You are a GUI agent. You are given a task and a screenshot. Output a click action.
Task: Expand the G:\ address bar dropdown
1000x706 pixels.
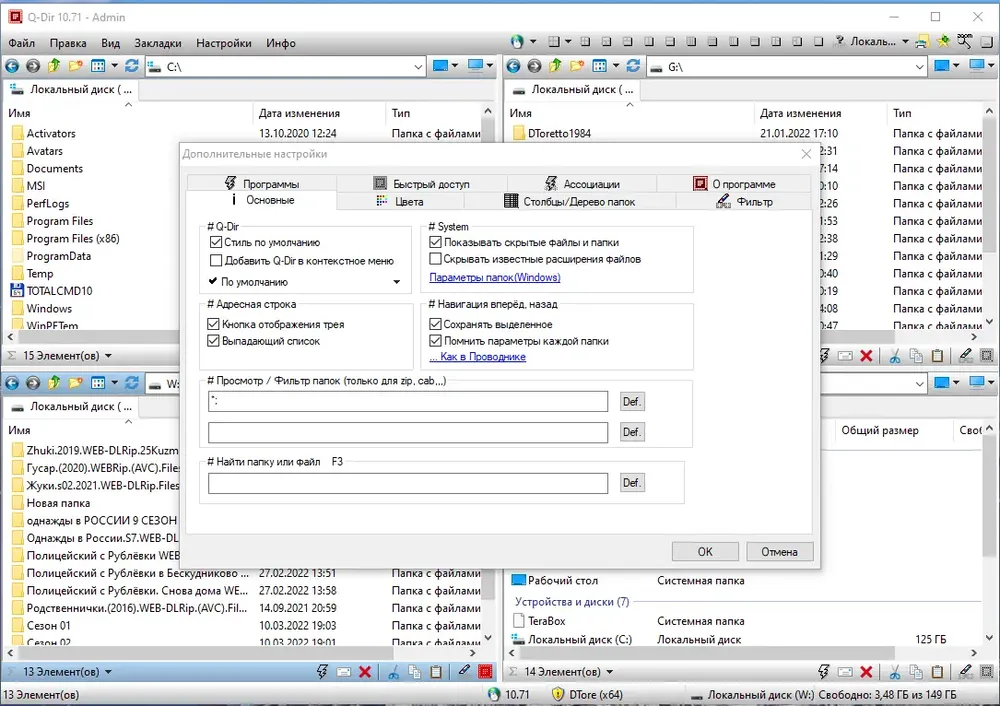919,66
